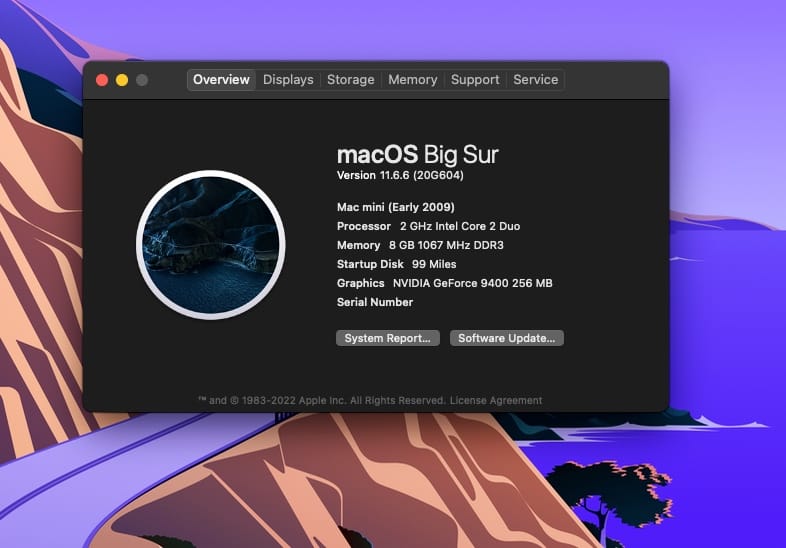Click the Software Update... button
786x548 pixels.
[x=506, y=338]
